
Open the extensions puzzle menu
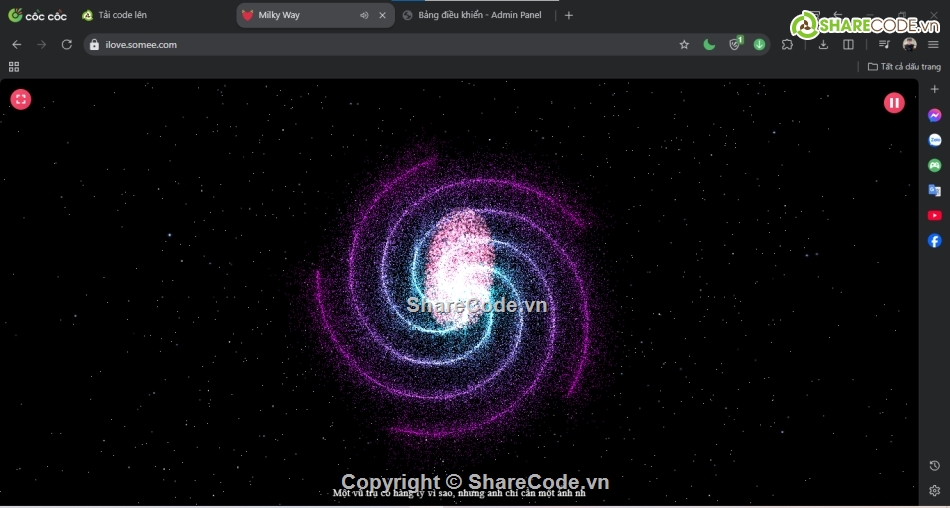[788, 44]
